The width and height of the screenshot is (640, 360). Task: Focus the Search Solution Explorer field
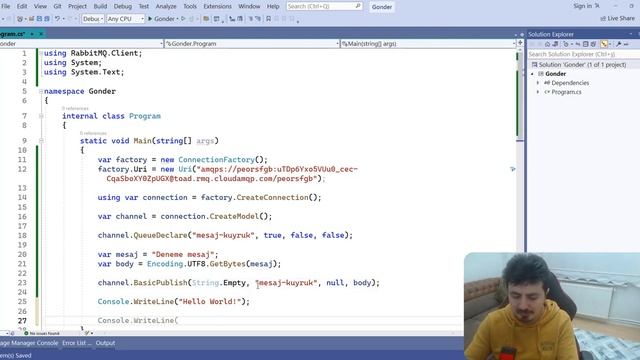click(x=583, y=54)
